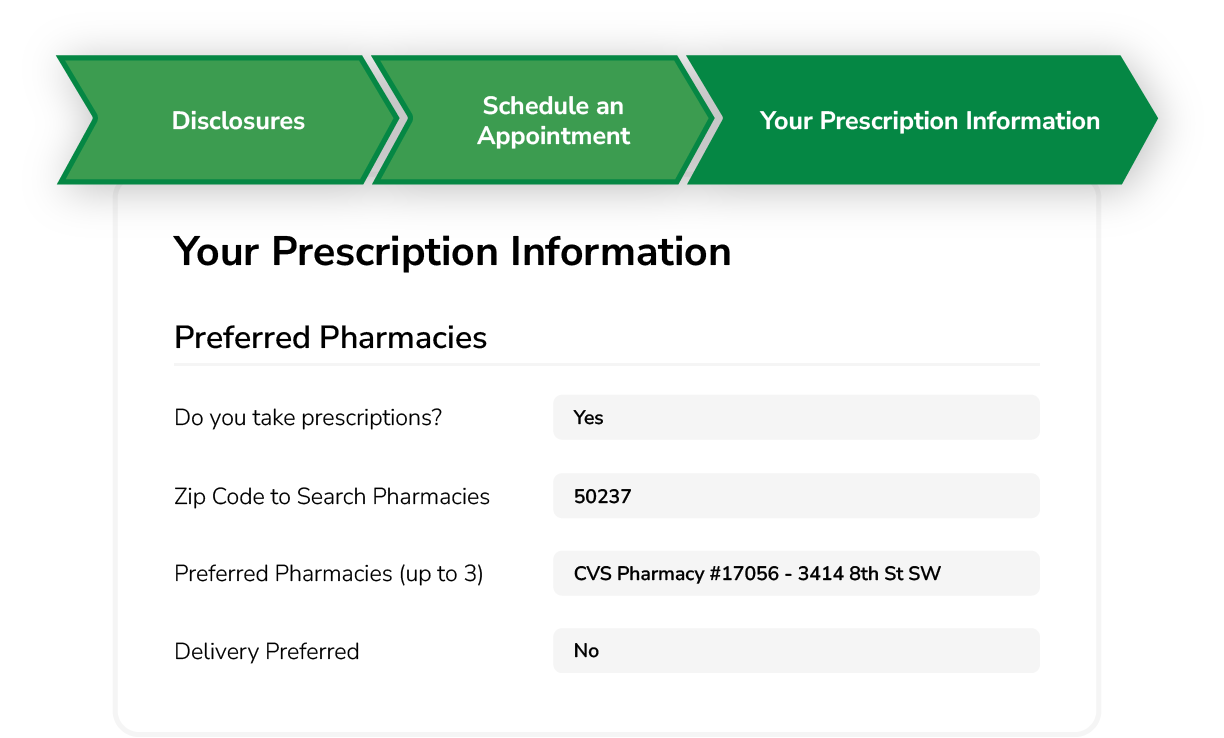Select the 'No' value for delivery

point(585,650)
